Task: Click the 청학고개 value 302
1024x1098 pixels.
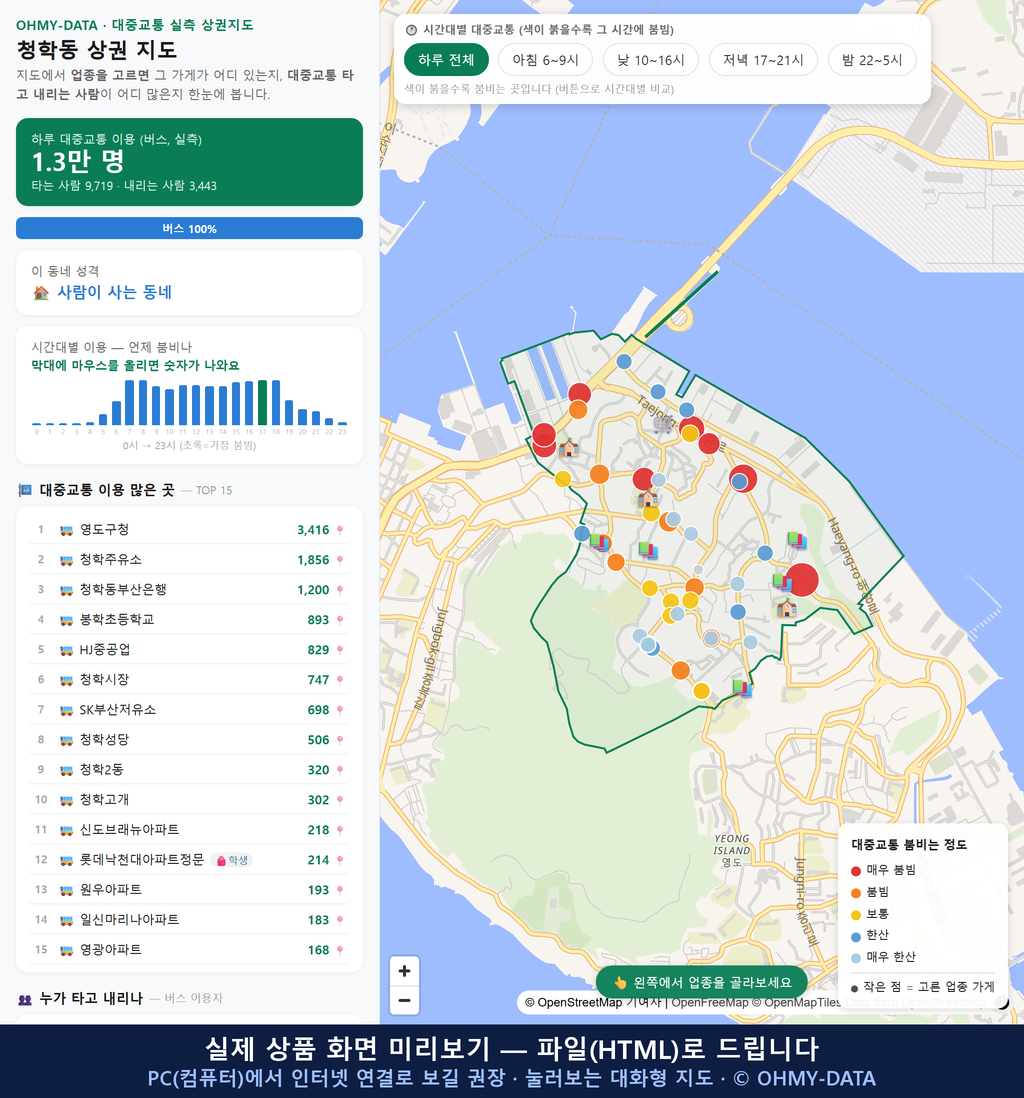Action: coord(318,800)
